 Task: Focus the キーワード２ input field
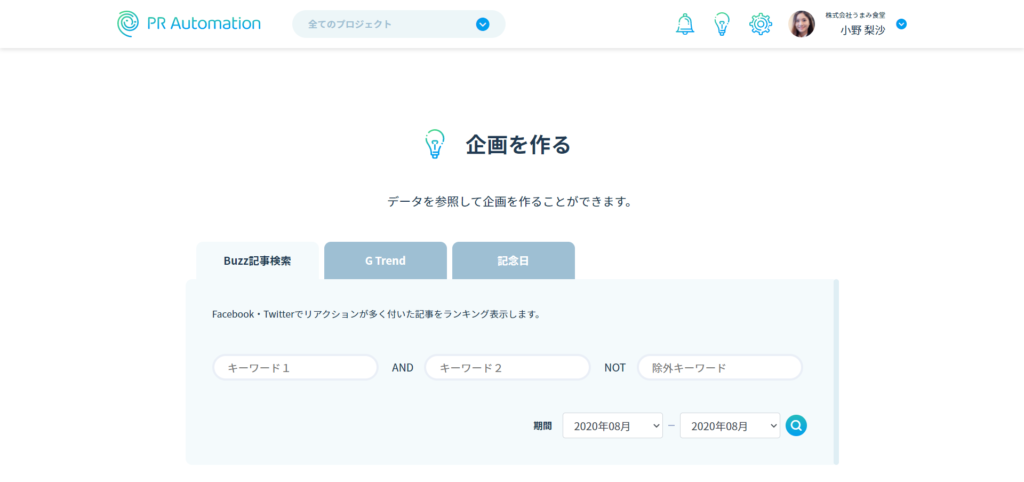[507, 368]
